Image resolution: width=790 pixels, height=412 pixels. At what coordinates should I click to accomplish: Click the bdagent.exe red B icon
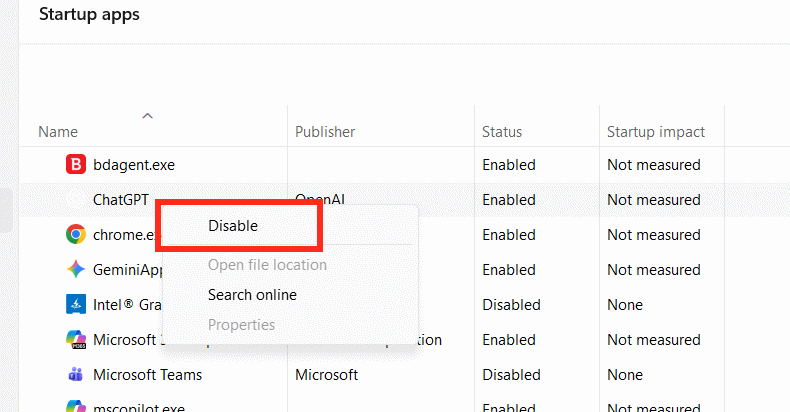pos(76,165)
